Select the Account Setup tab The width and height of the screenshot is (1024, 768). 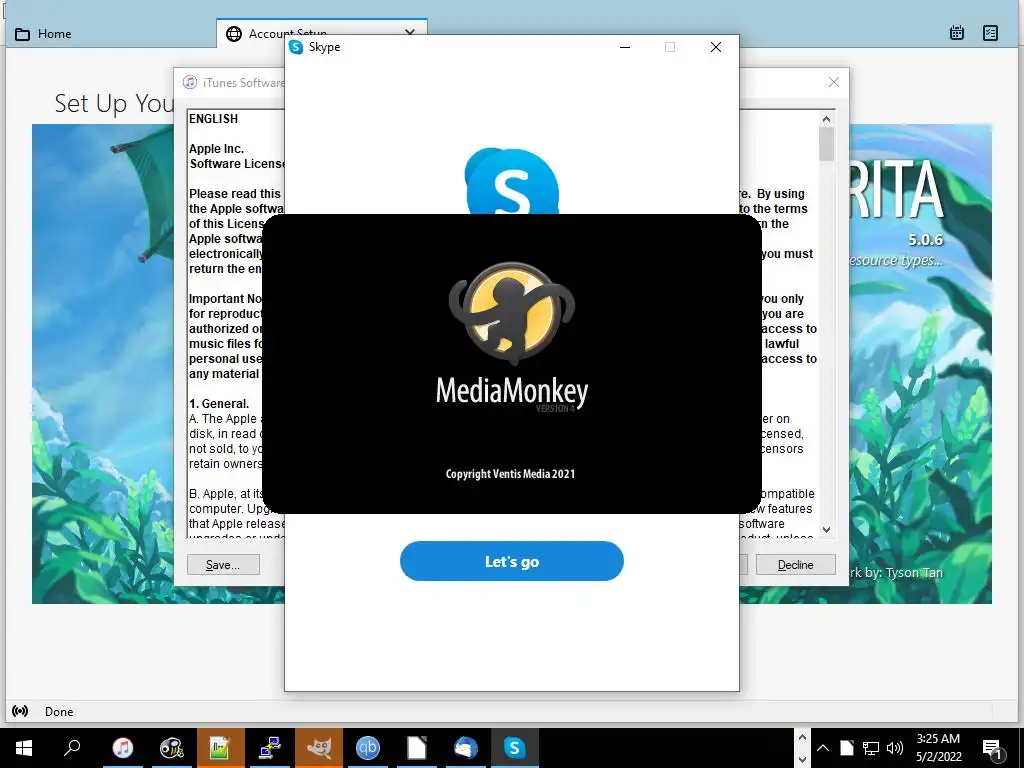[x=322, y=33]
